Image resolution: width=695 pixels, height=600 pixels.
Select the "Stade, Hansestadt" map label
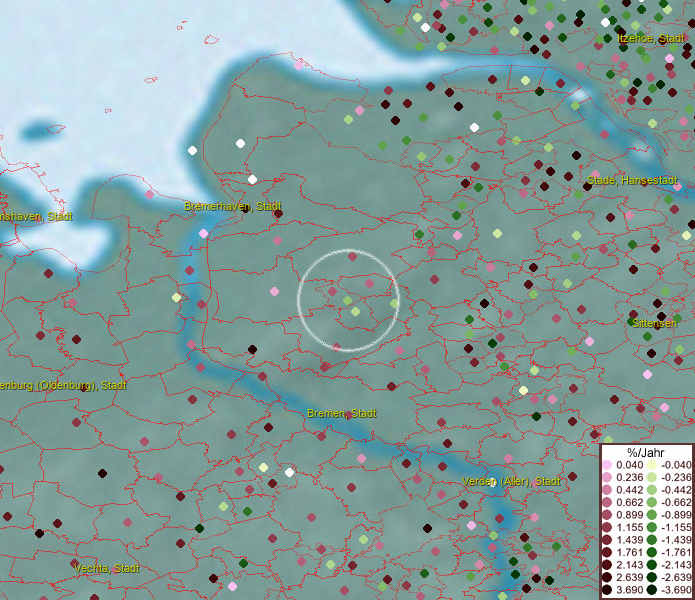(632, 180)
